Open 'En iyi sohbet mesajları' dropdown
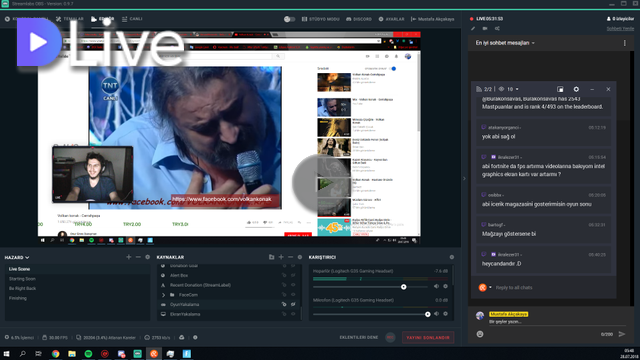 click(x=505, y=43)
